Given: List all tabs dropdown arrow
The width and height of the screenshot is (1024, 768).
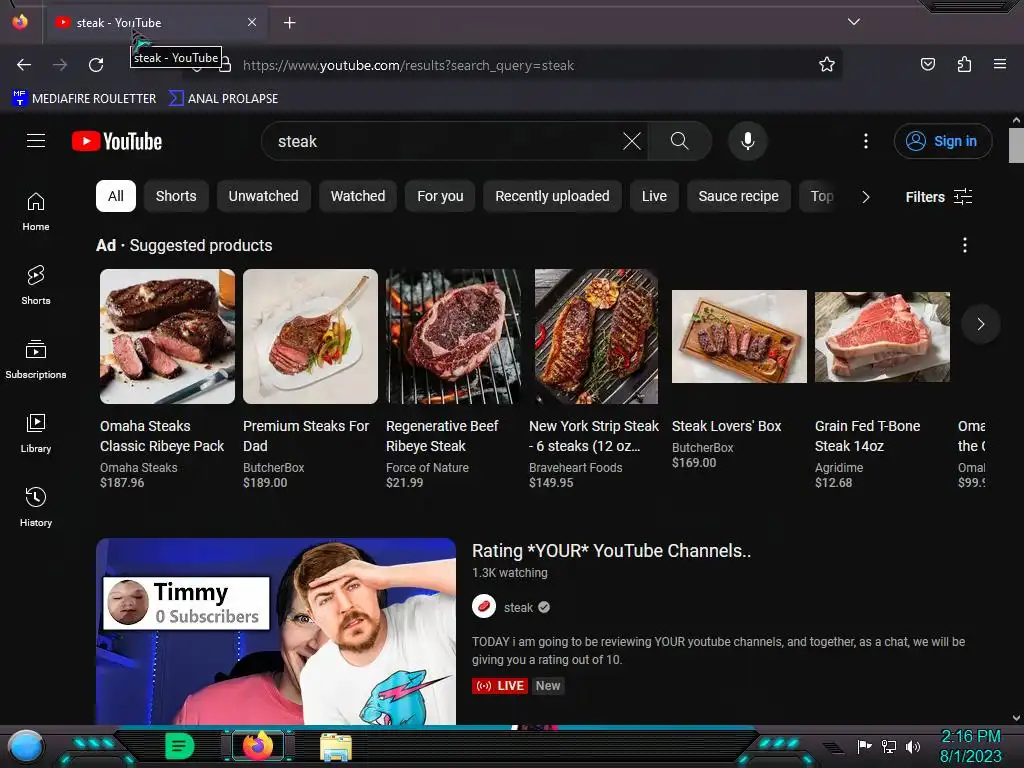Looking at the screenshot, I should tap(854, 22).
